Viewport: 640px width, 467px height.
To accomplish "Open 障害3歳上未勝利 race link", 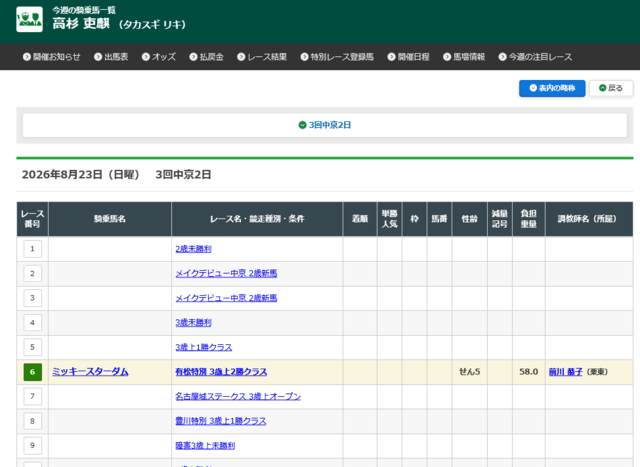I will (x=205, y=445).
